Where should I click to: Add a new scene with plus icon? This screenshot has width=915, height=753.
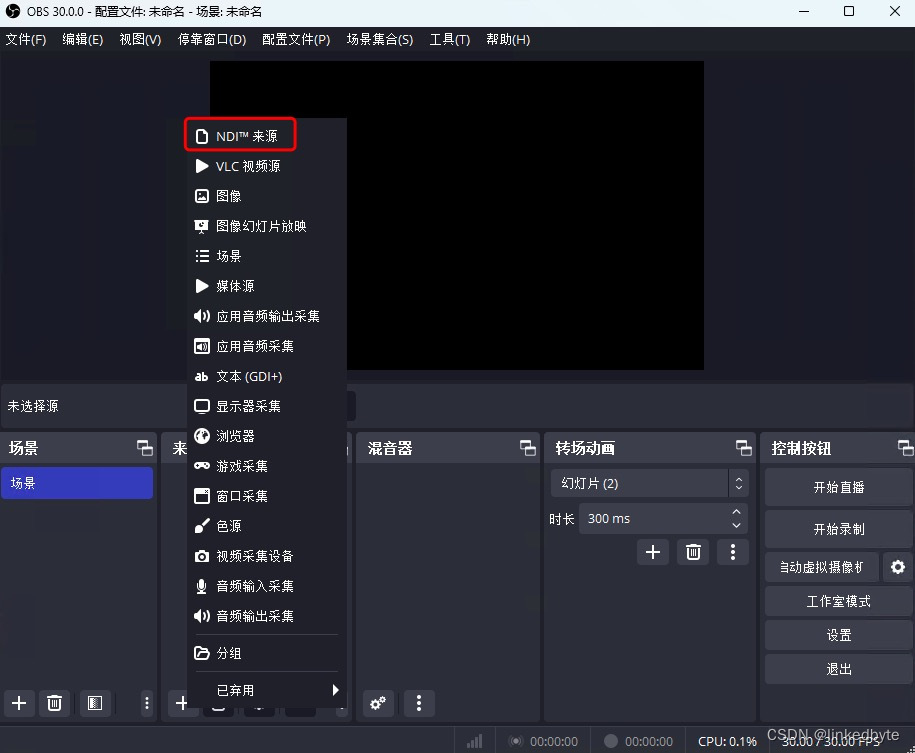(x=19, y=703)
